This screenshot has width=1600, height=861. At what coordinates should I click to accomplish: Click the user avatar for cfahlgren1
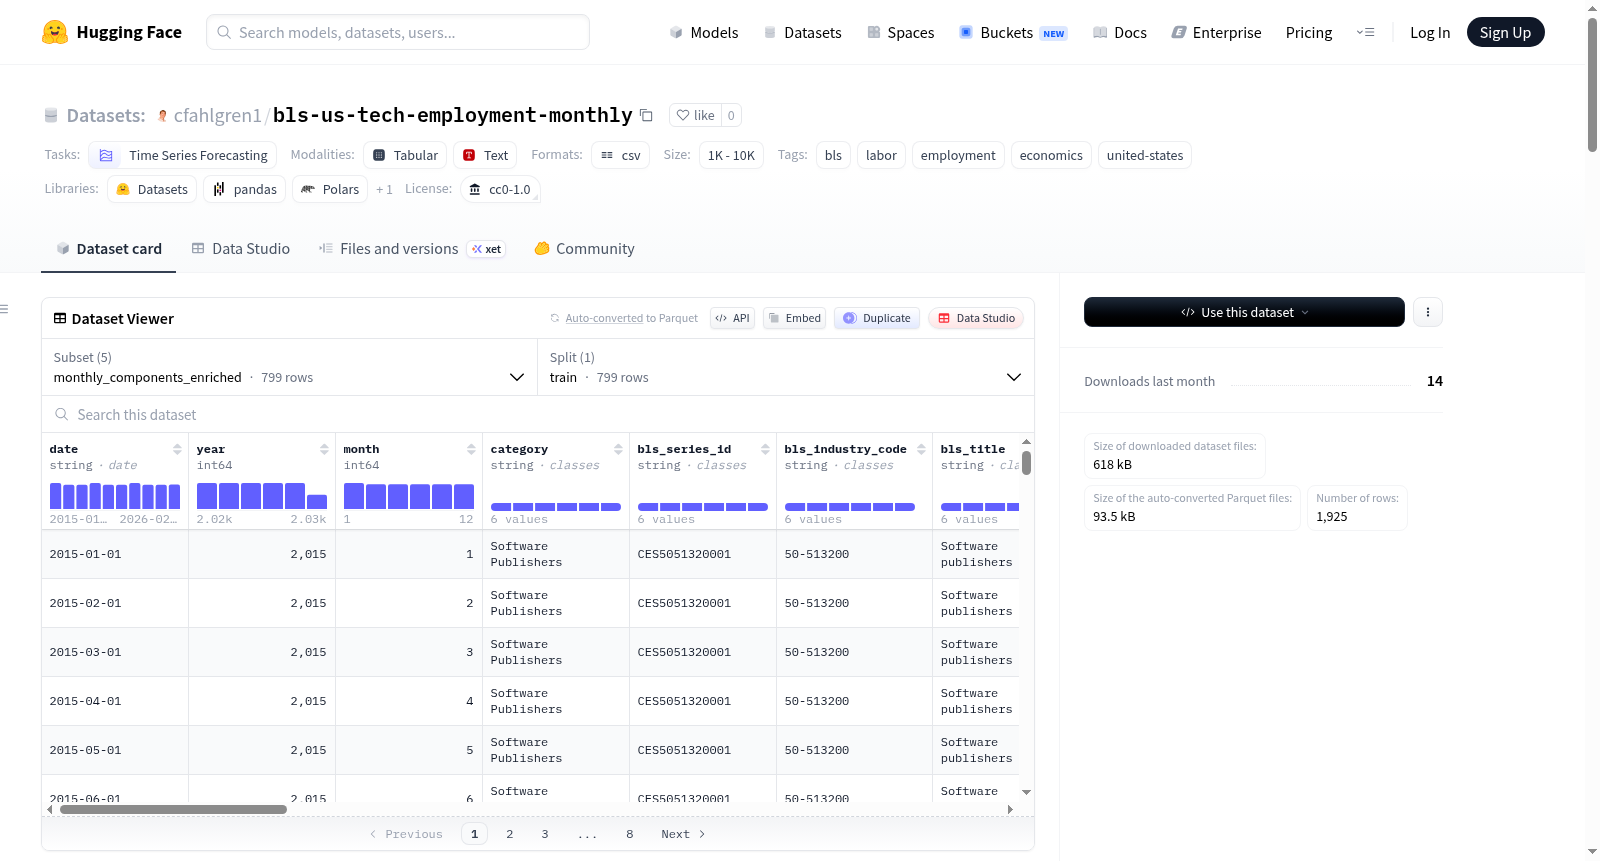163,116
